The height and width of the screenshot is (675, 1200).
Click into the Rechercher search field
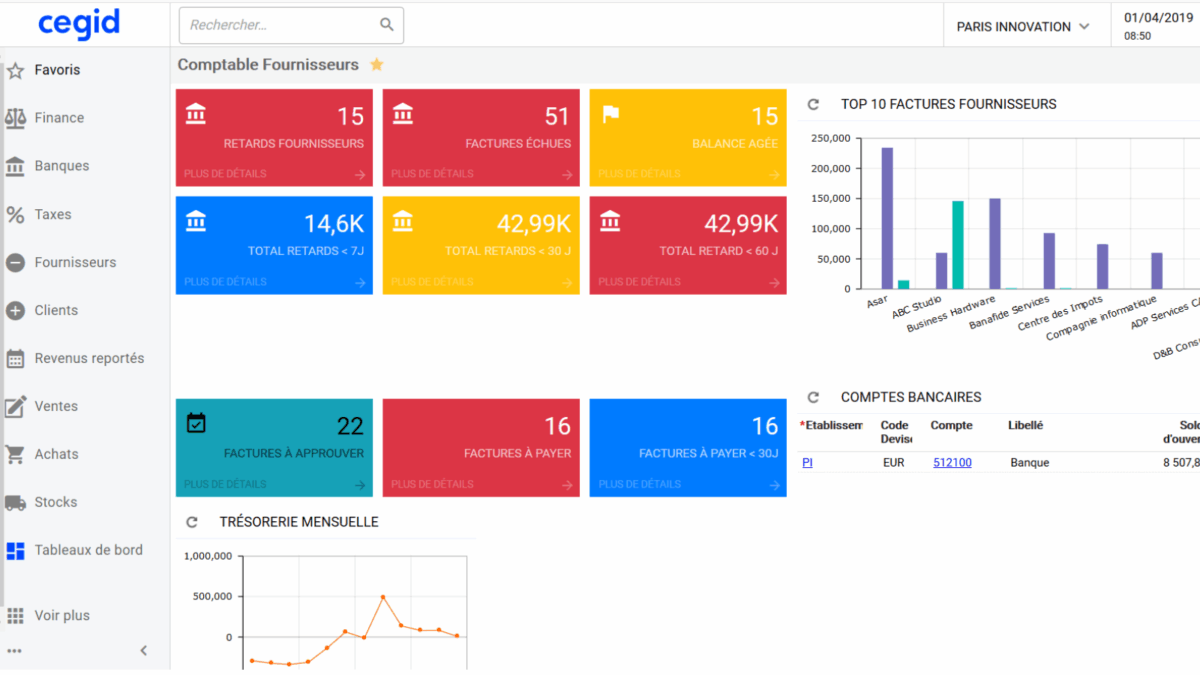(x=280, y=25)
